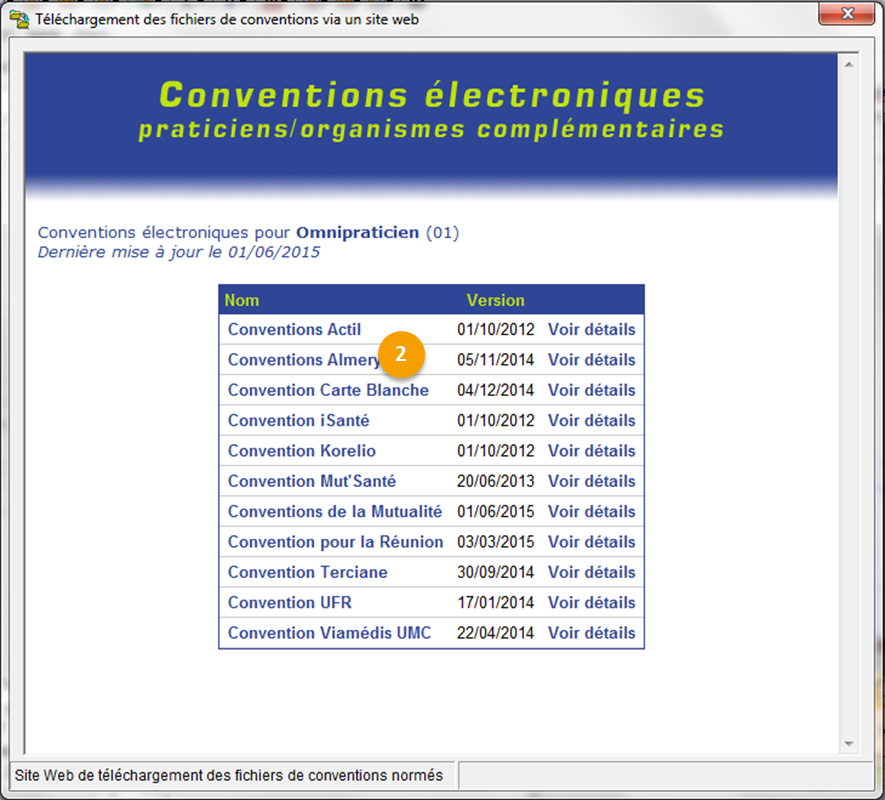The height and width of the screenshot is (800, 885).
Task: Select the 20/06/2013 version date
Action: [x=496, y=482]
